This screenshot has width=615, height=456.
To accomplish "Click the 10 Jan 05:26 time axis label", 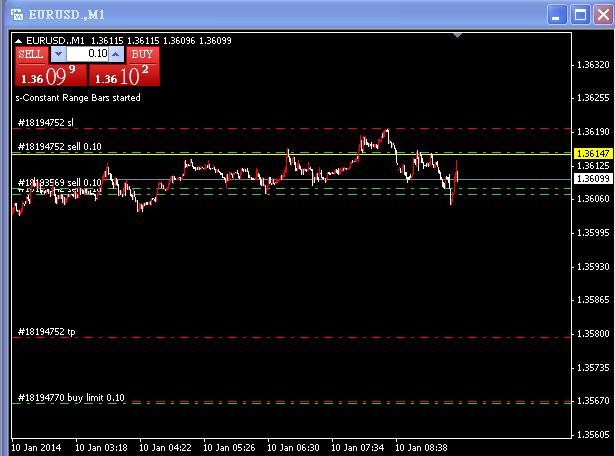I will [229, 447].
